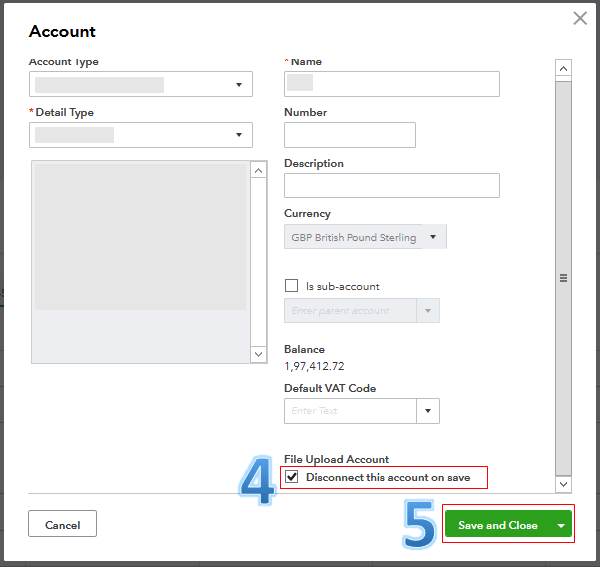This screenshot has height=567, width=600.
Task: Expand the Save and Close options arrow
Action: point(562,525)
